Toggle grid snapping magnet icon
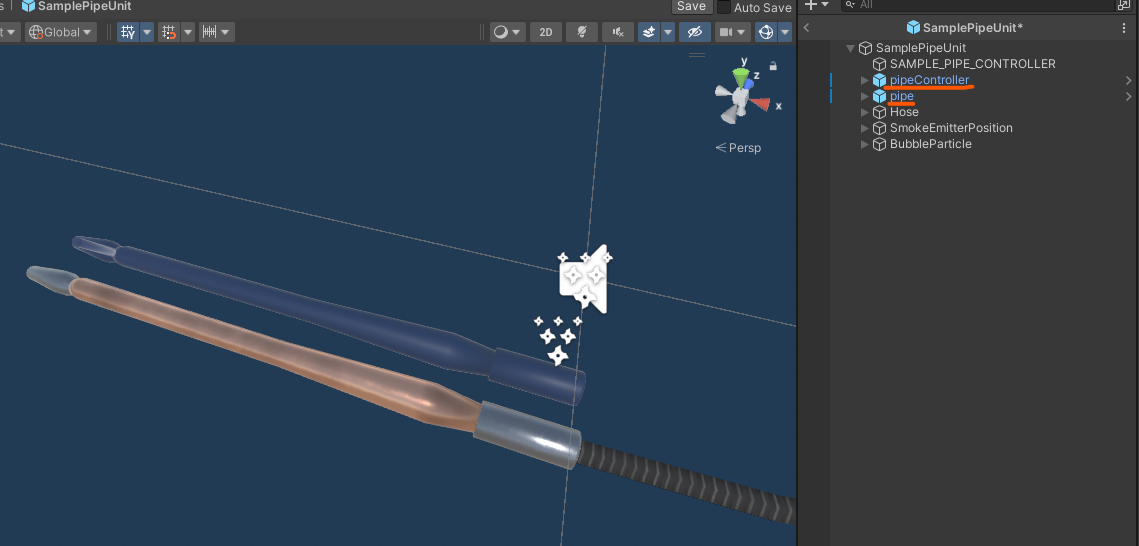This screenshot has height=546, width=1139. pos(169,32)
